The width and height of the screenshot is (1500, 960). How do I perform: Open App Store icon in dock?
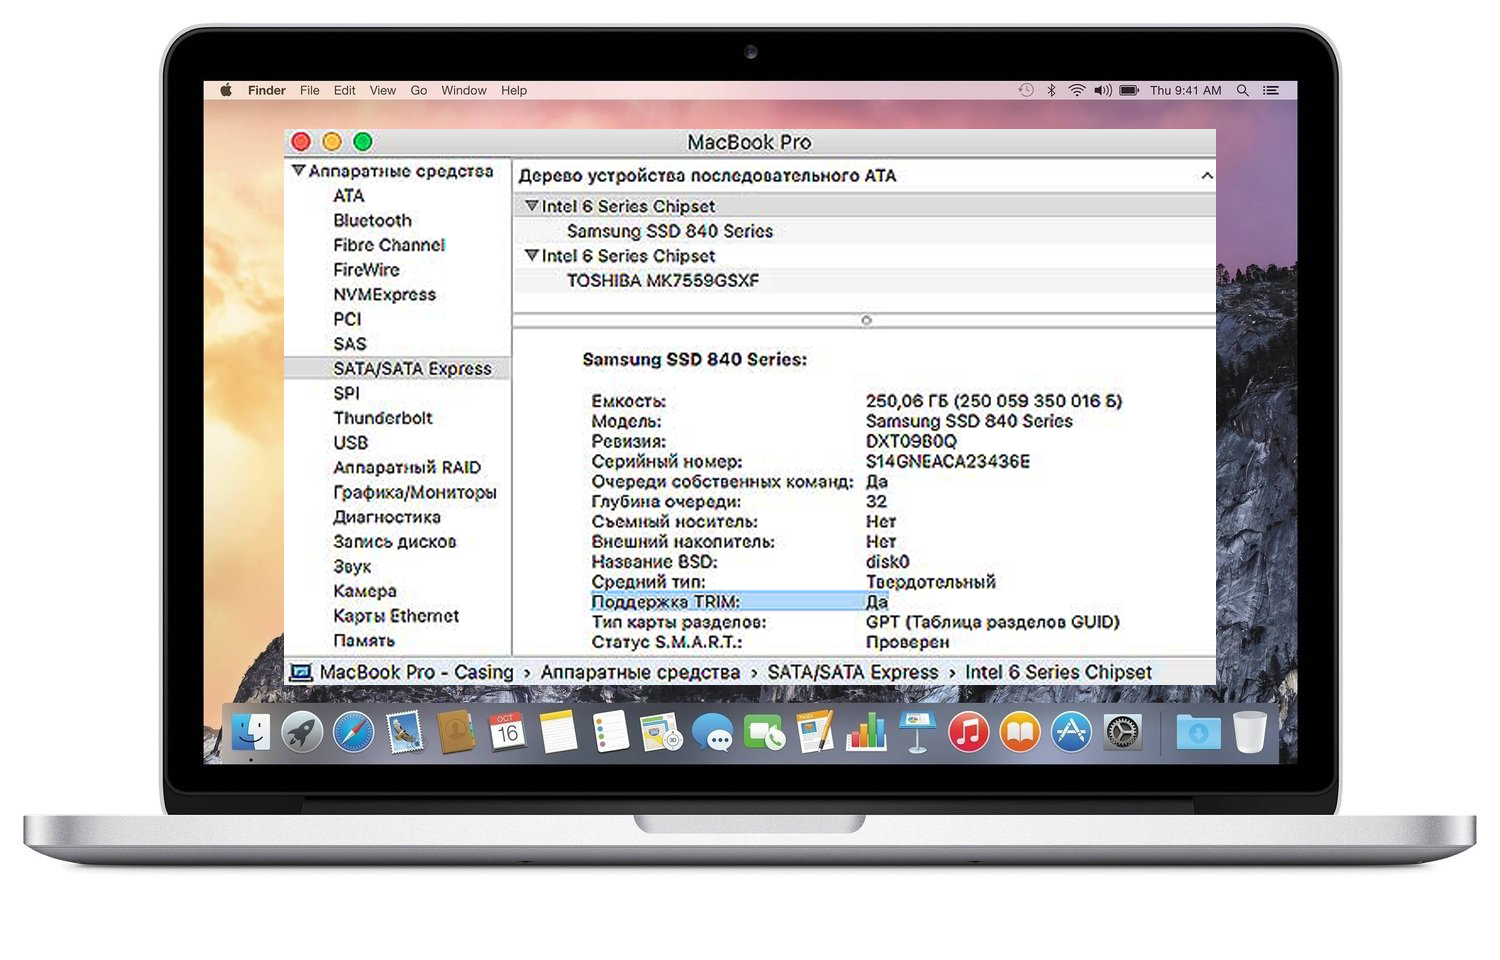click(1071, 733)
